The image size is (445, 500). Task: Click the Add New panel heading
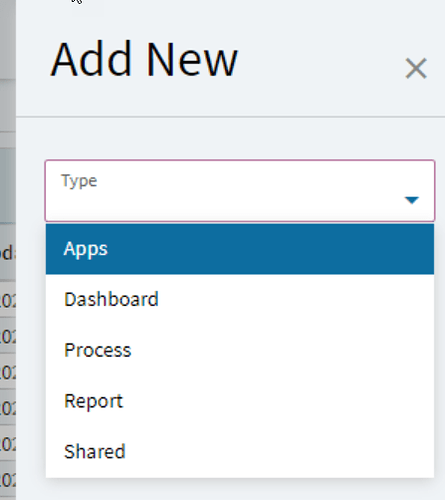(144, 59)
